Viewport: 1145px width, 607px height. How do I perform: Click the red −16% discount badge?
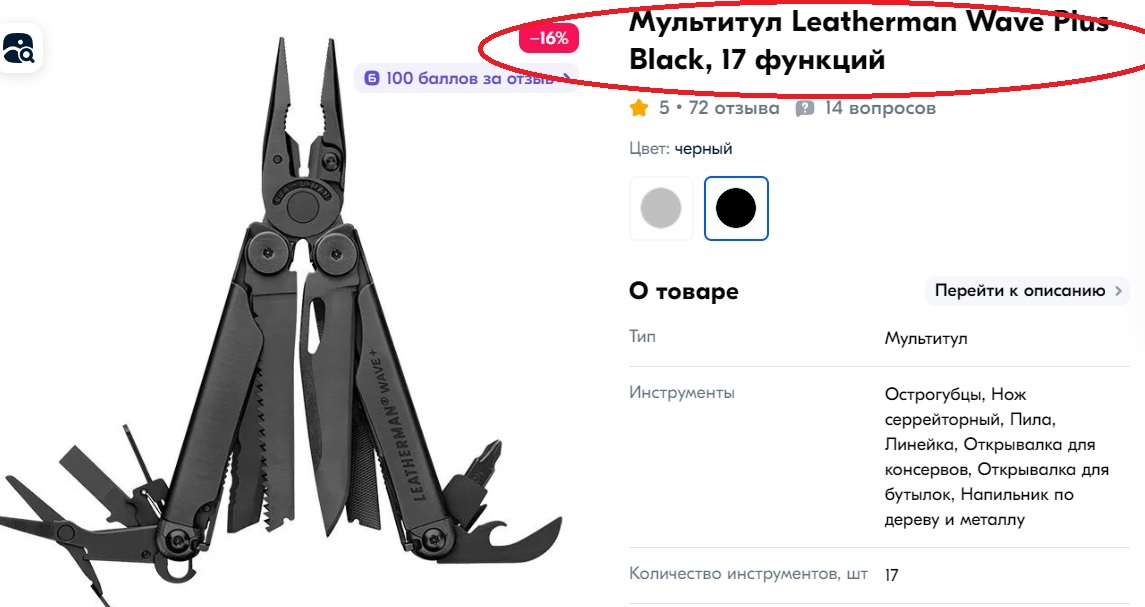pos(548,38)
